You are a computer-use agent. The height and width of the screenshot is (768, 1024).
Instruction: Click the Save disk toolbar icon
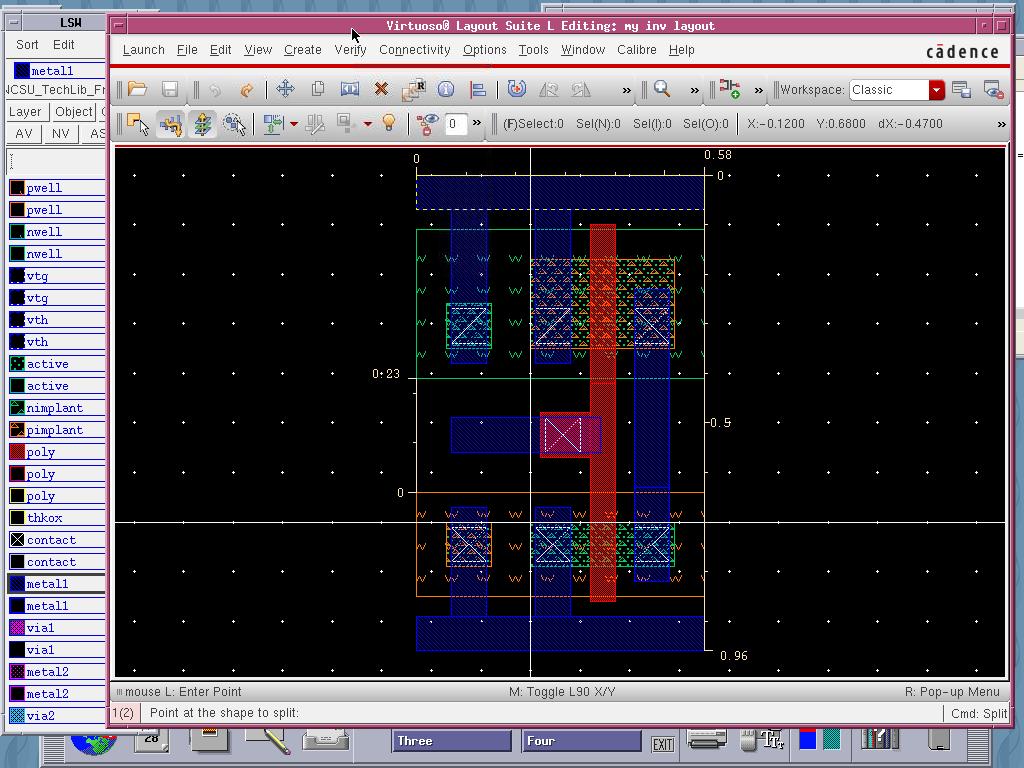[170, 89]
